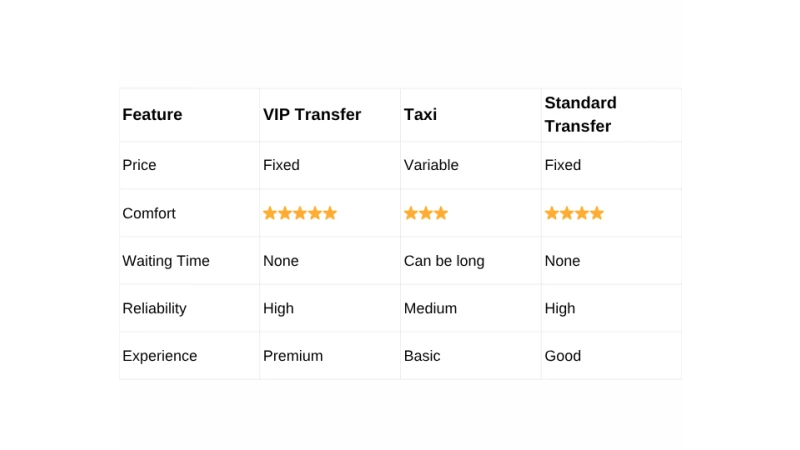
Task: Select the Basic experience cell
Action: point(422,356)
